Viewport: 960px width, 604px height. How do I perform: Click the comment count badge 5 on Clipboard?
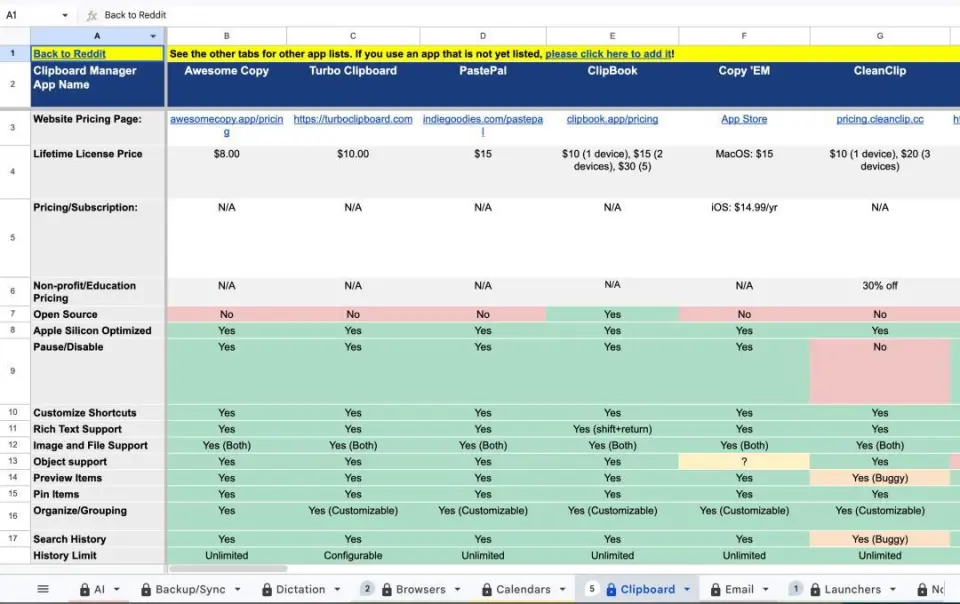[x=591, y=589]
